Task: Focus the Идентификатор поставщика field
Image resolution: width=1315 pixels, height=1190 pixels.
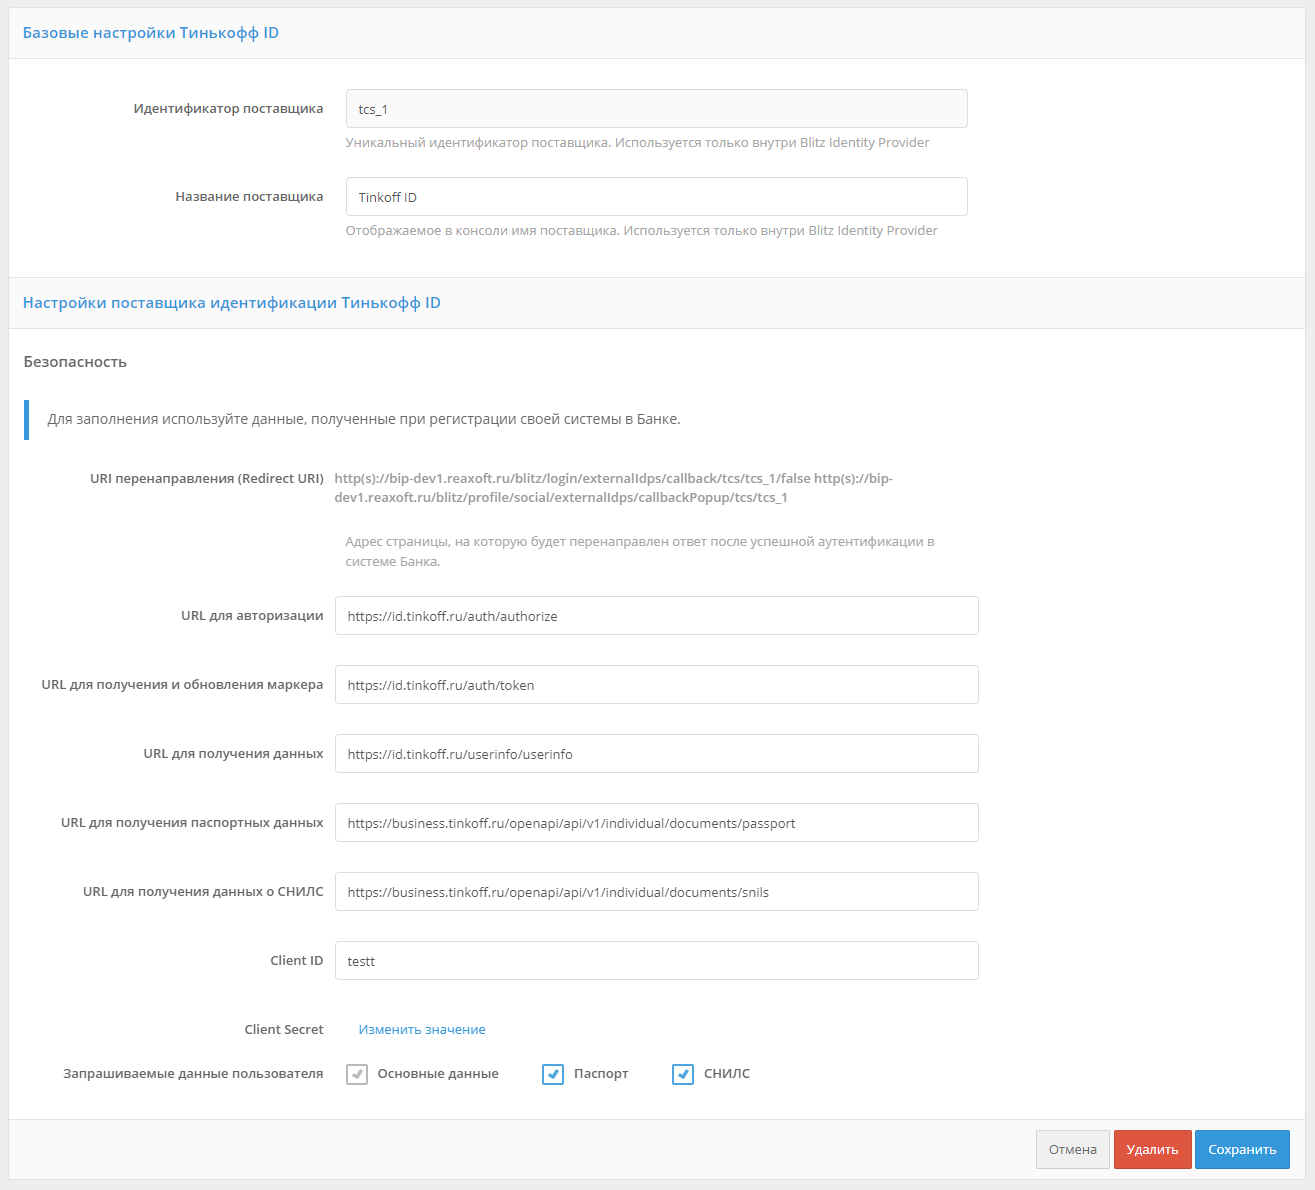Action: coord(656,109)
